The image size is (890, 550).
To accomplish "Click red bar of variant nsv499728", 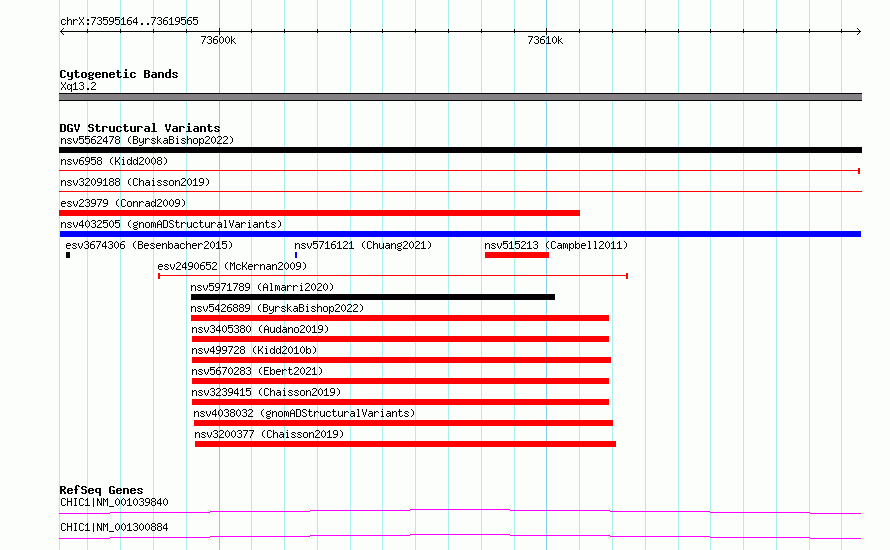I will tap(402, 360).
